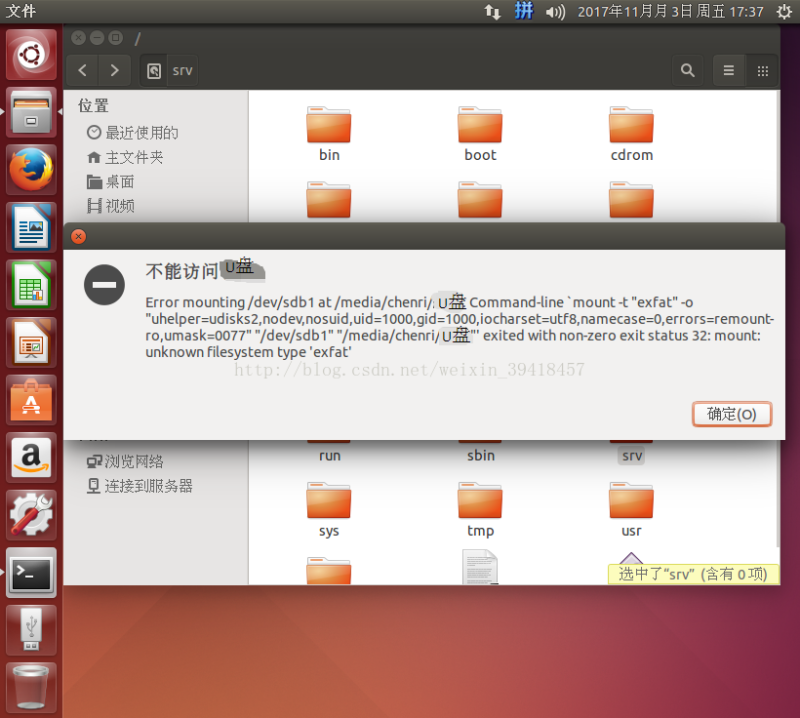
Task: Click the USB drive launcher icon
Action: (x=31, y=631)
